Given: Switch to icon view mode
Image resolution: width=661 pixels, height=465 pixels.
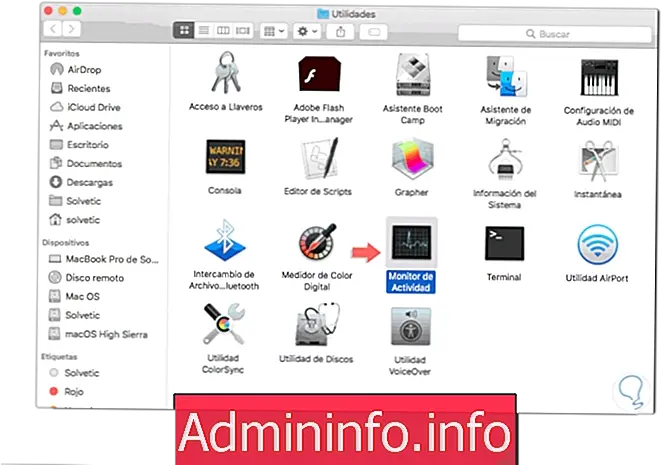Looking at the screenshot, I should tap(186, 32).
